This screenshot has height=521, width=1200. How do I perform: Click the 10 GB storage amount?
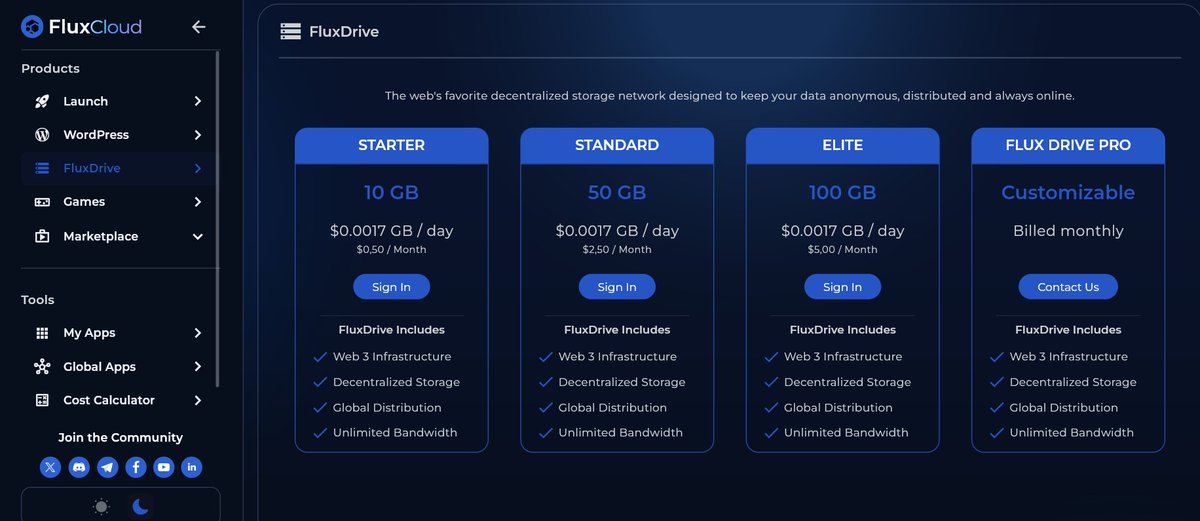point(391,192)
